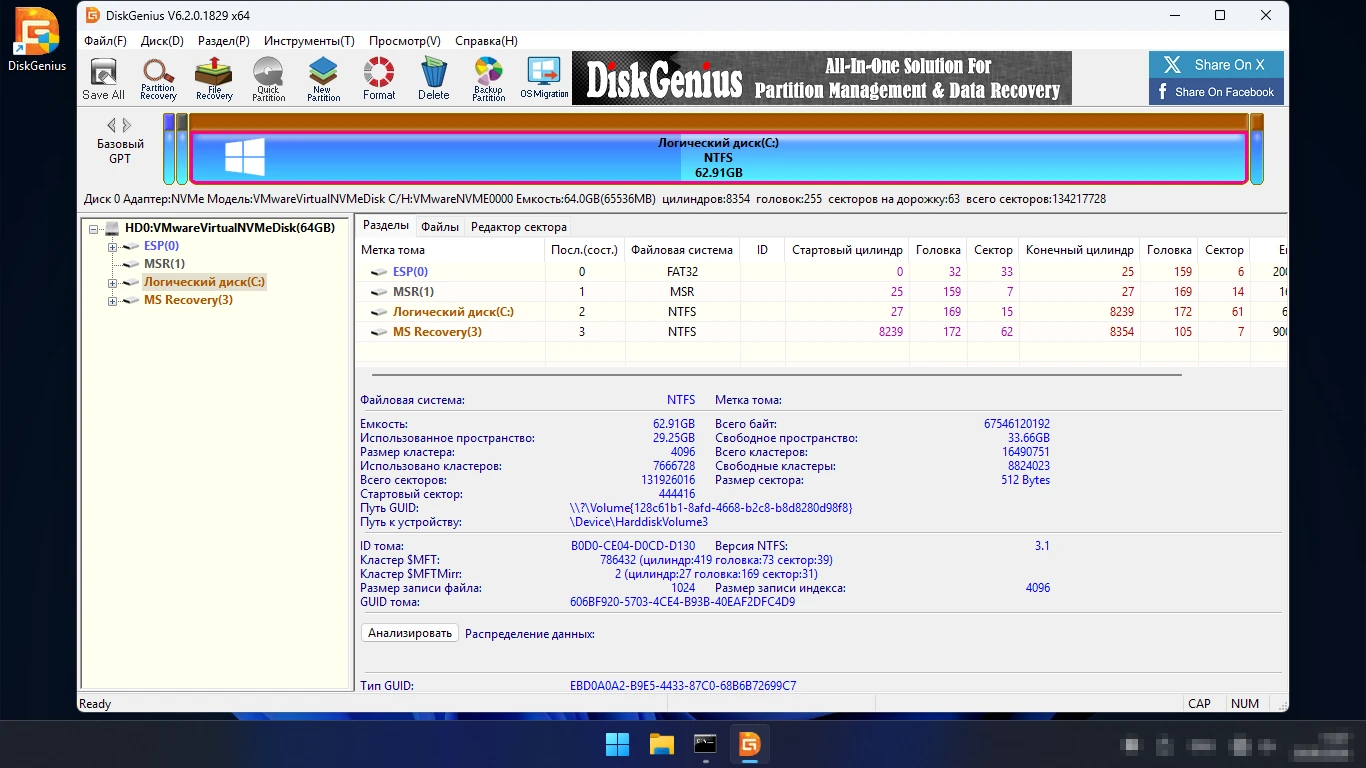The image size is (1366, 768).
Task: Open the Справка(H) menu
Action: (486, 41)
